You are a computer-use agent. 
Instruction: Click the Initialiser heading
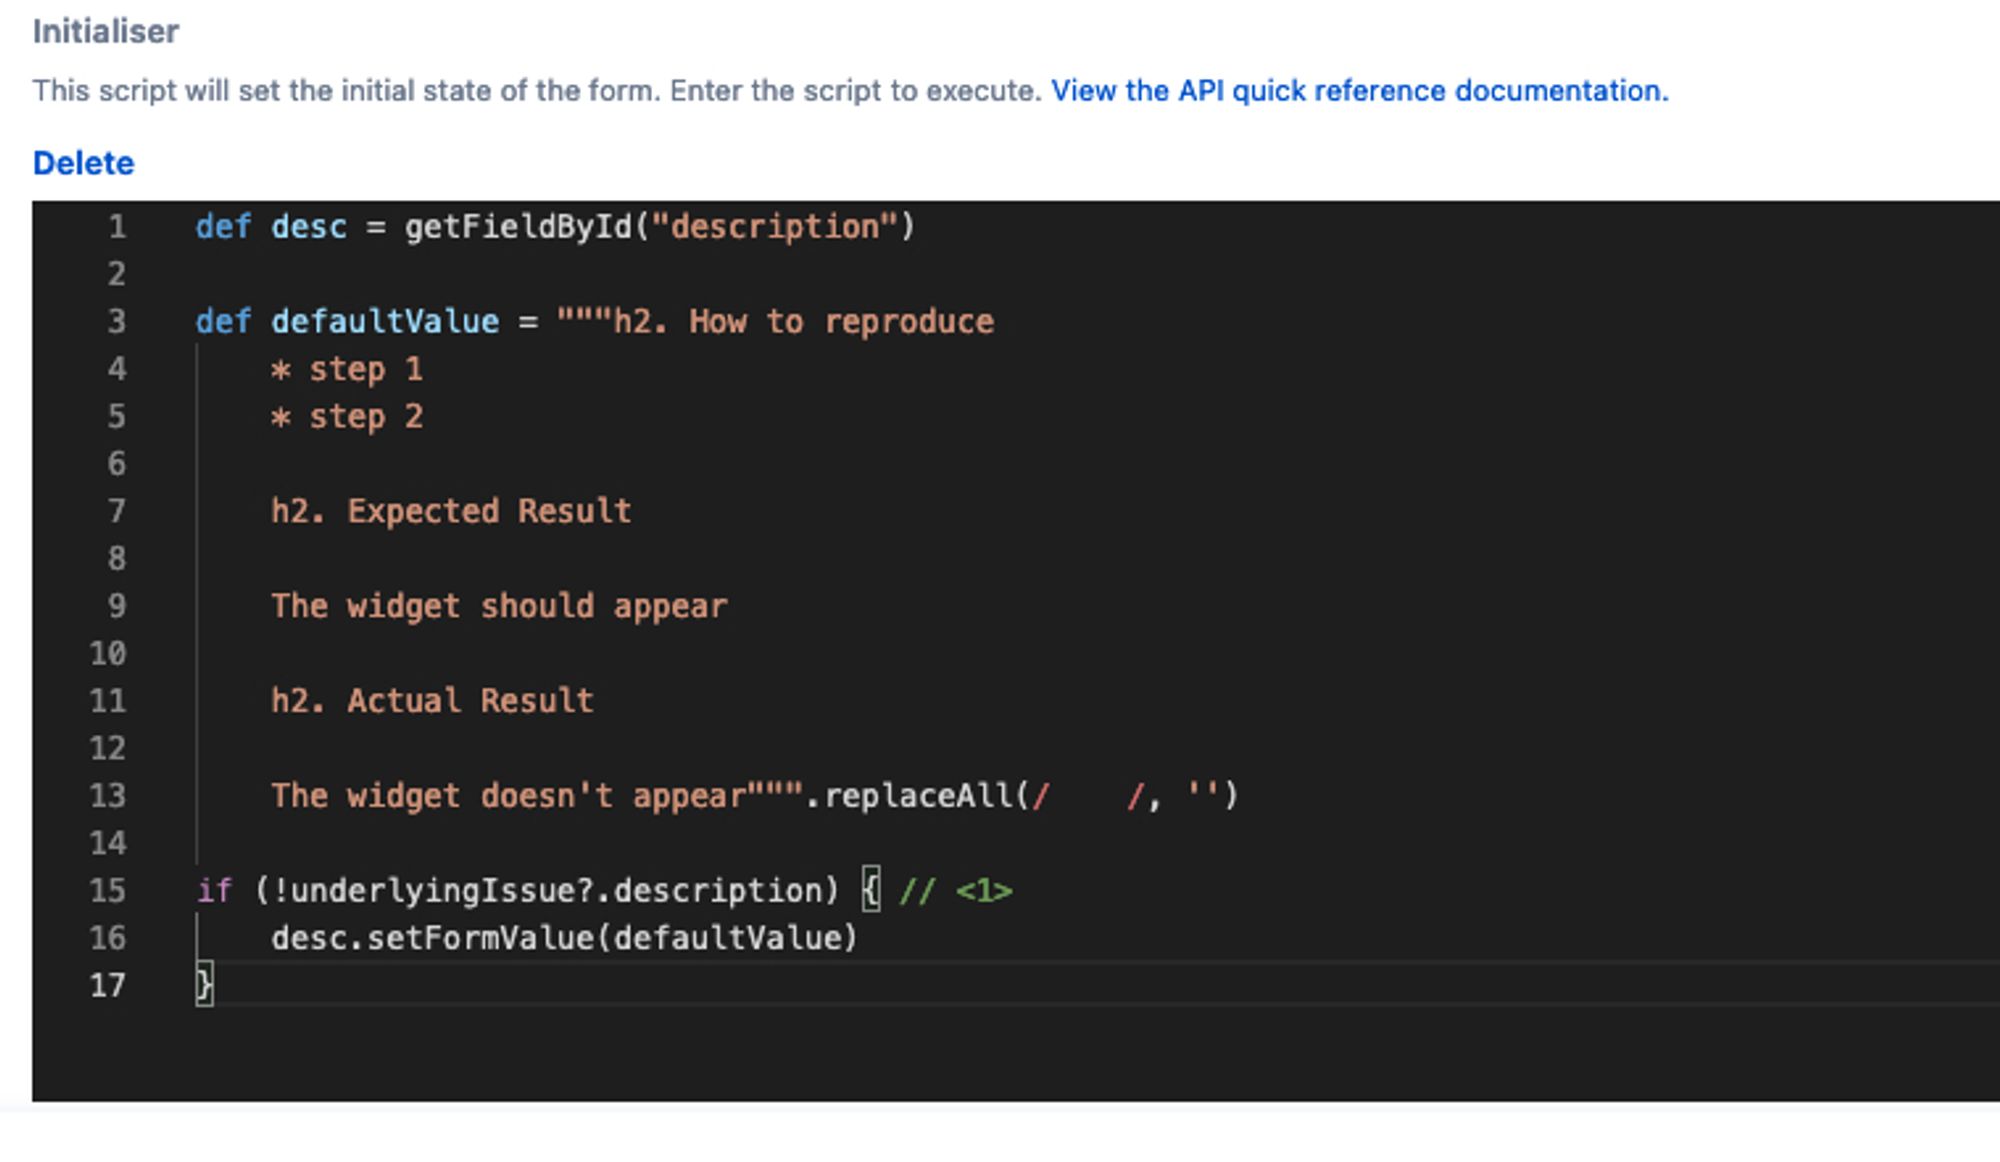(106, 32)
